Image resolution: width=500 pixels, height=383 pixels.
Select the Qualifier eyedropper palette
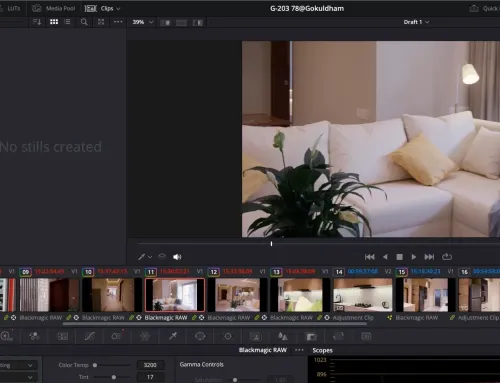[x=173, y=336]
